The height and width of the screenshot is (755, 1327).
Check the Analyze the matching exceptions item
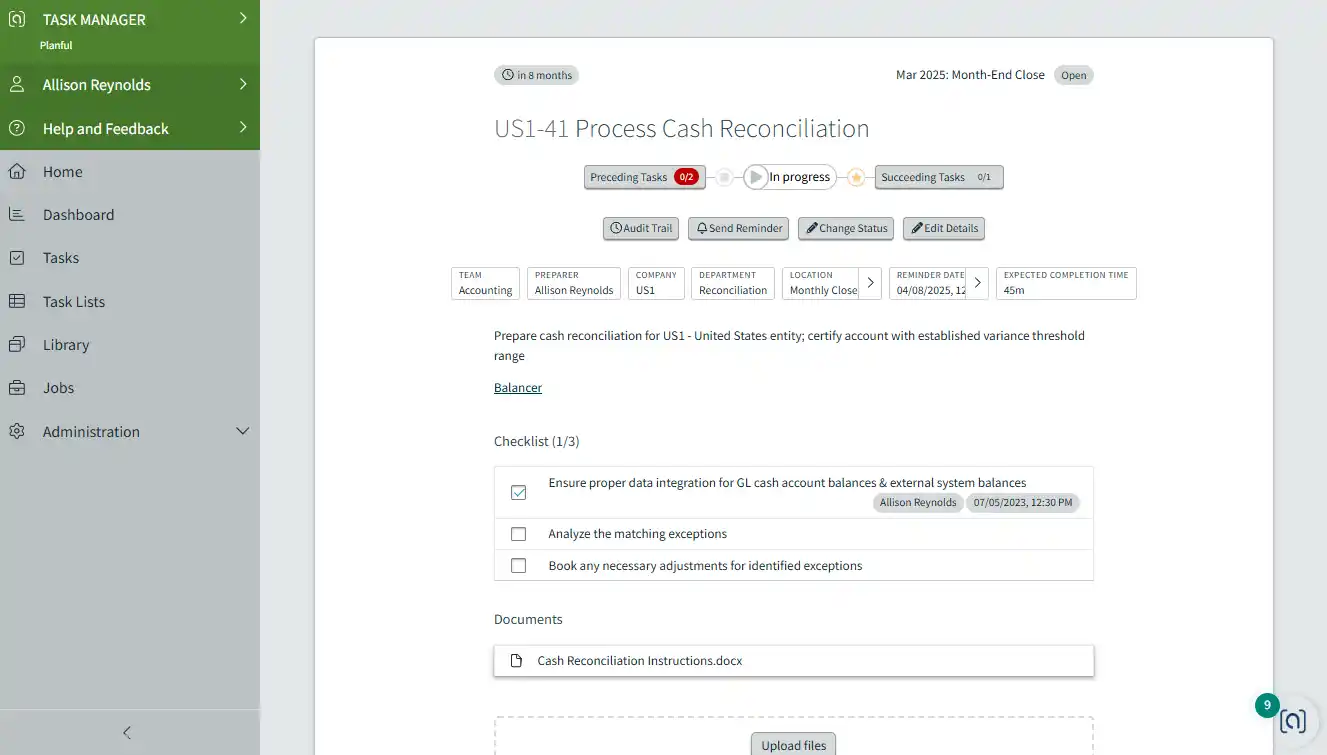[518, 533]
